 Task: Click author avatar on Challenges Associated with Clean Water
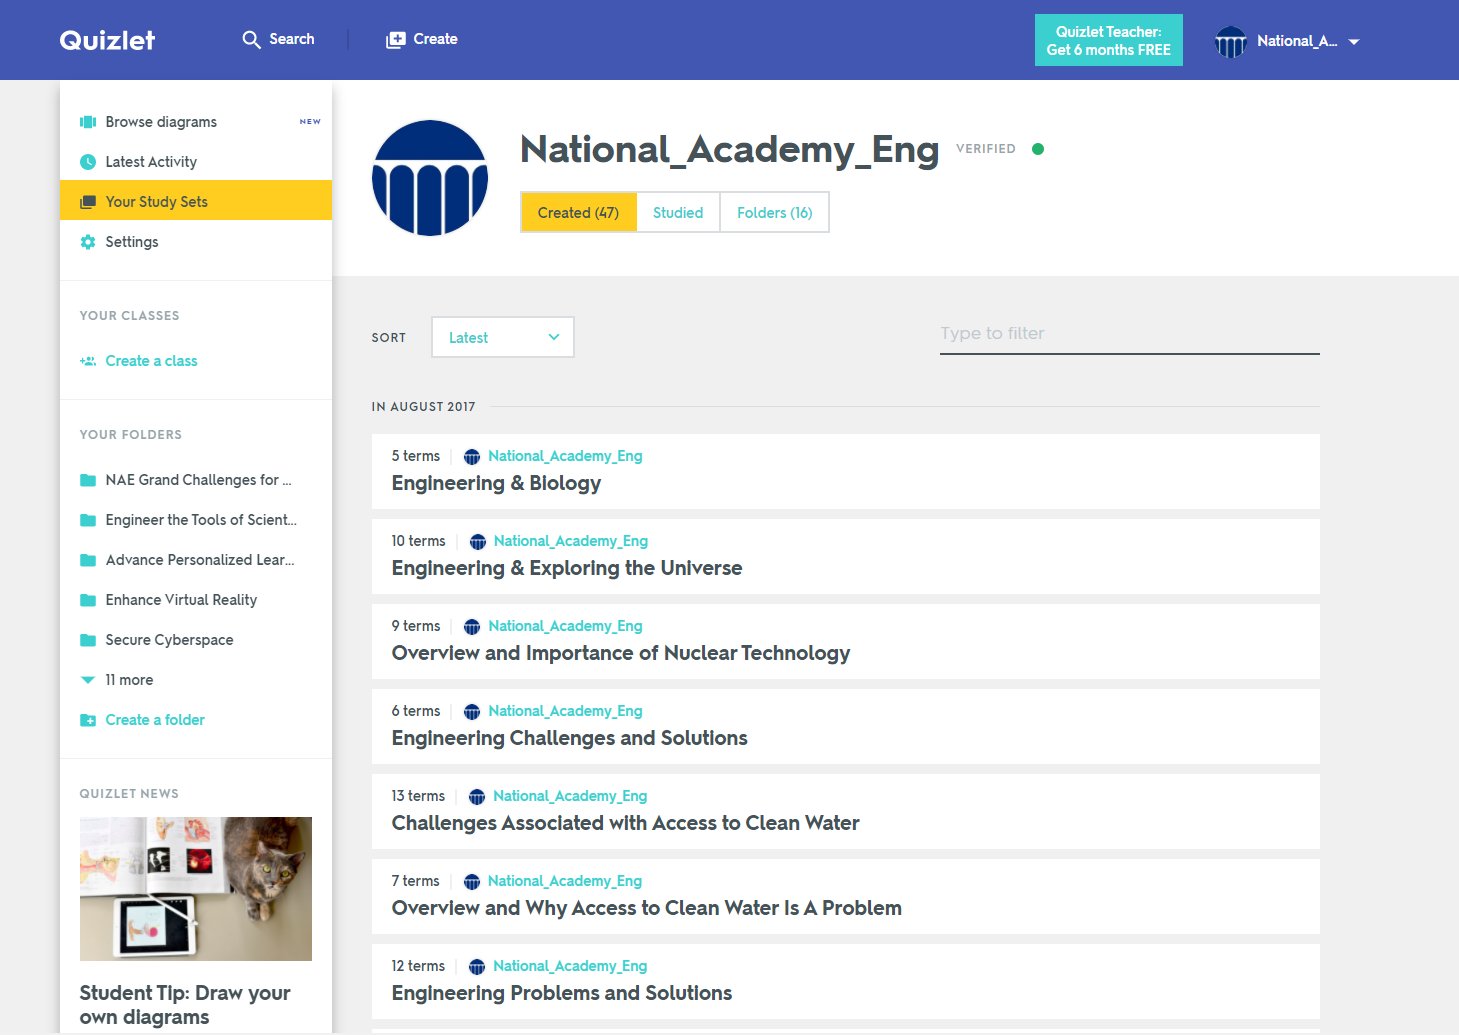[477, 797]
